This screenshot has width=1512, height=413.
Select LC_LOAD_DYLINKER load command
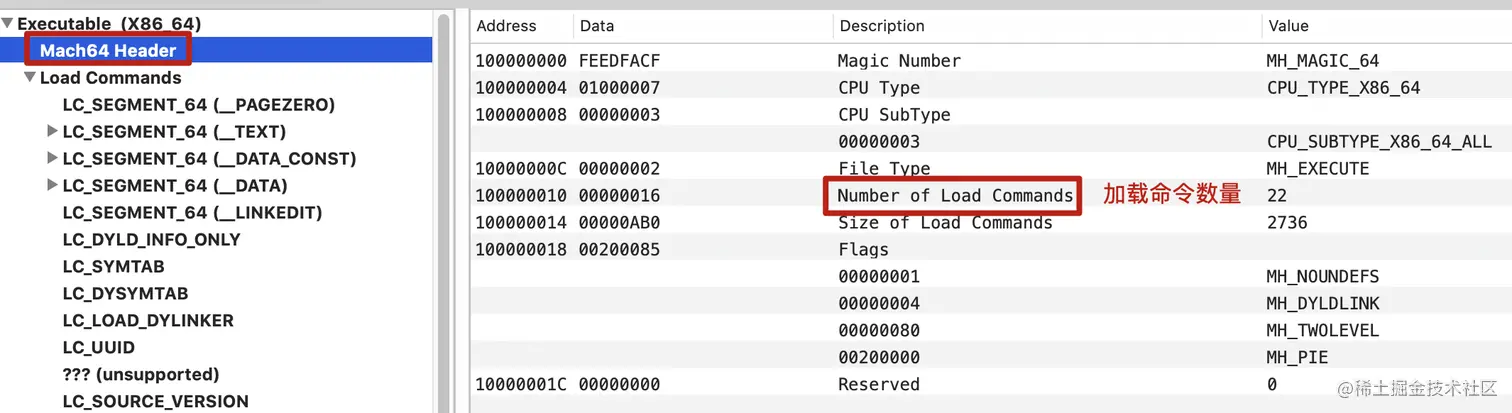(148, 320)
